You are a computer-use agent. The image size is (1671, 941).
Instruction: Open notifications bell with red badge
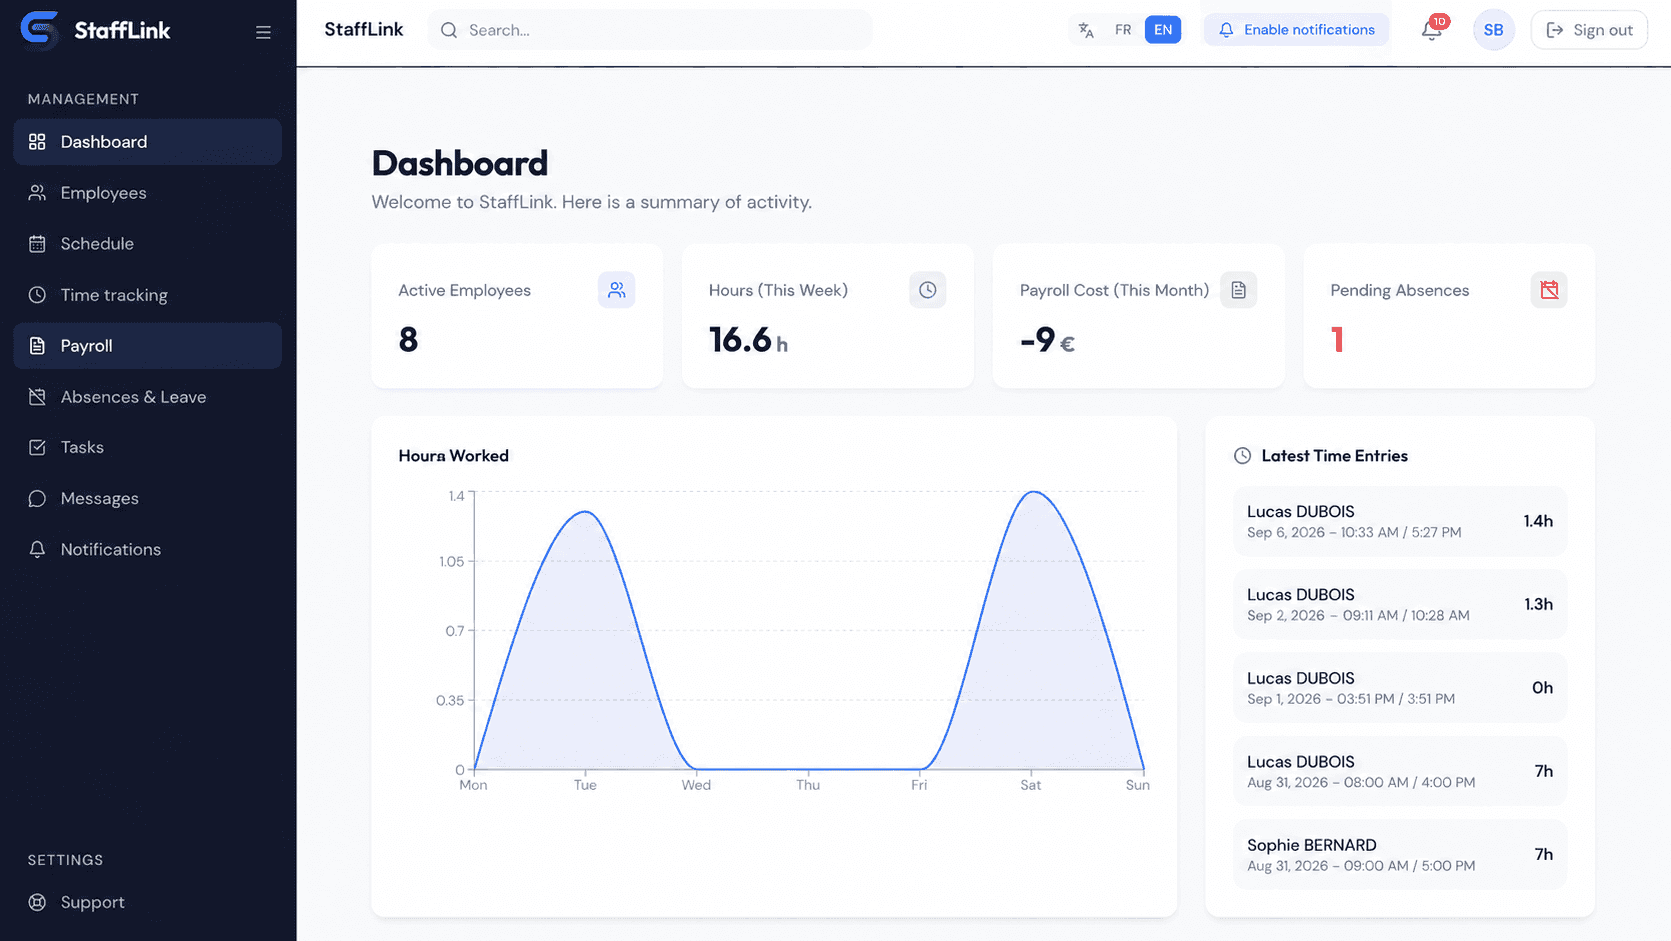(1432, 30)
